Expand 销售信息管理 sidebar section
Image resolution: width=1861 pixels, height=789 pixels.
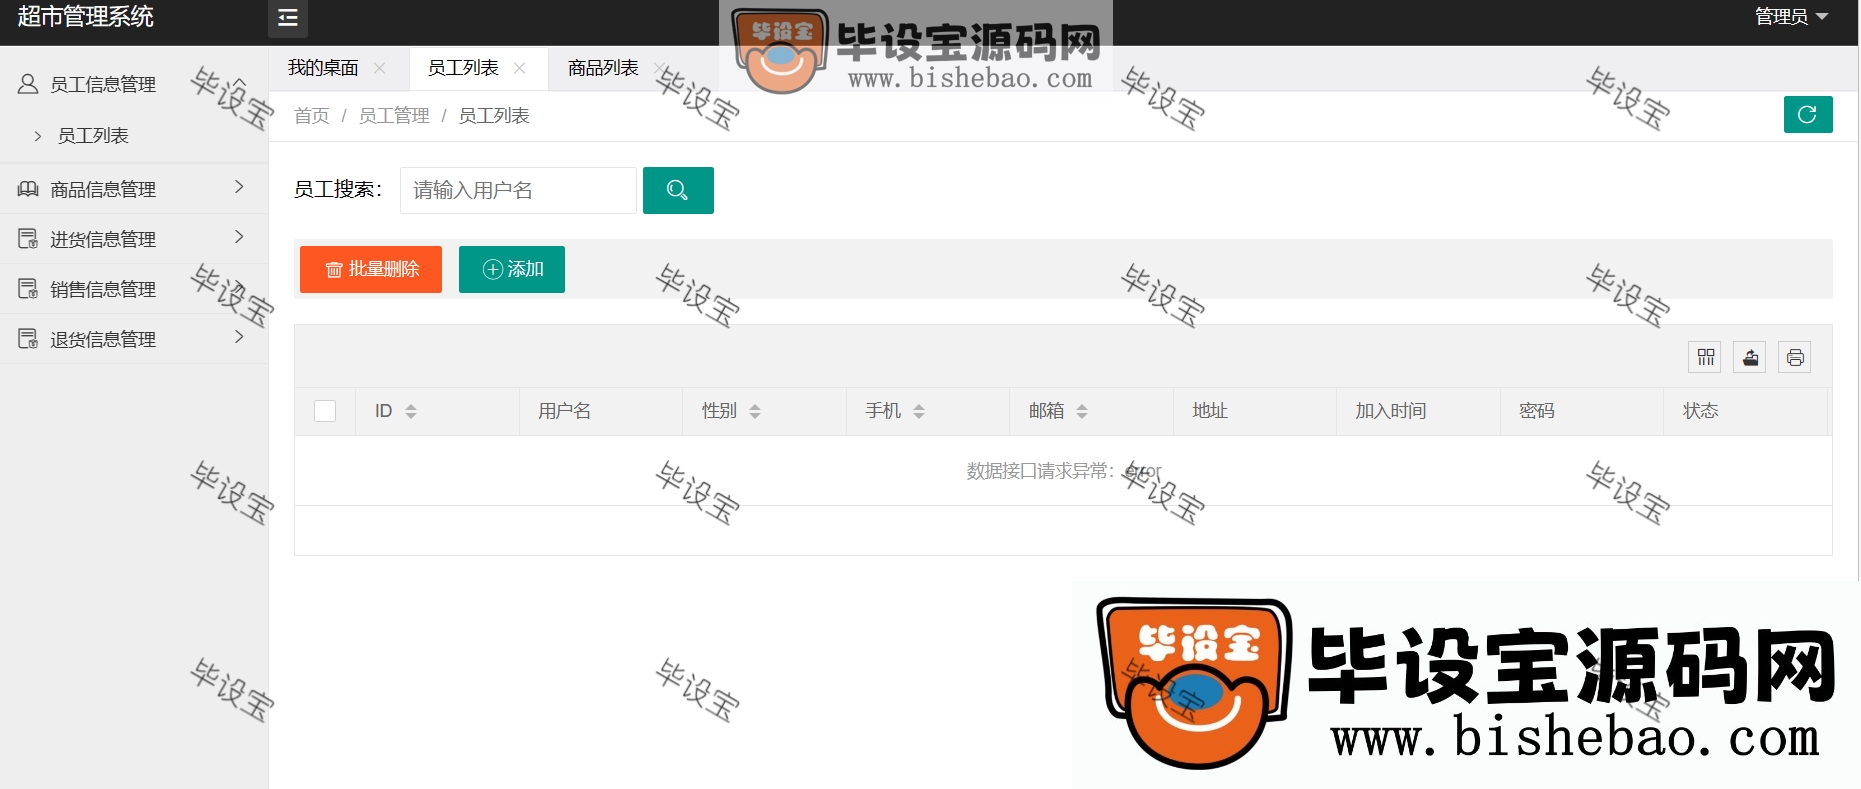coord(134,289)
